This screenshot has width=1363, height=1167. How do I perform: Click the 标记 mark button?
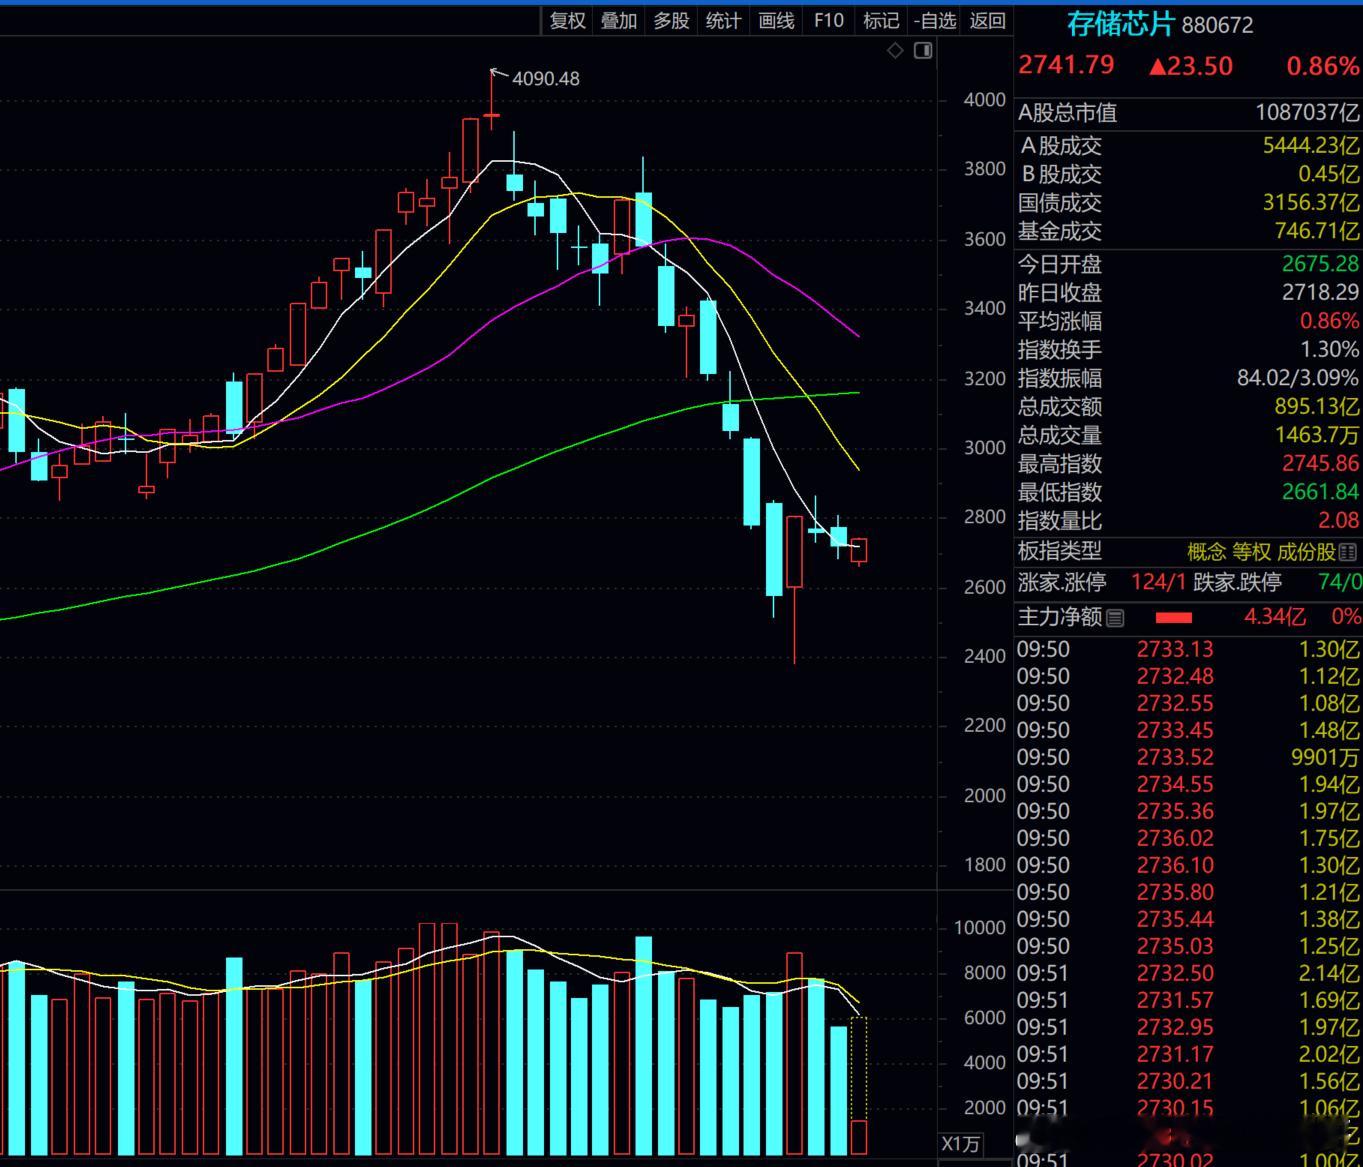[x=880, y=20]
